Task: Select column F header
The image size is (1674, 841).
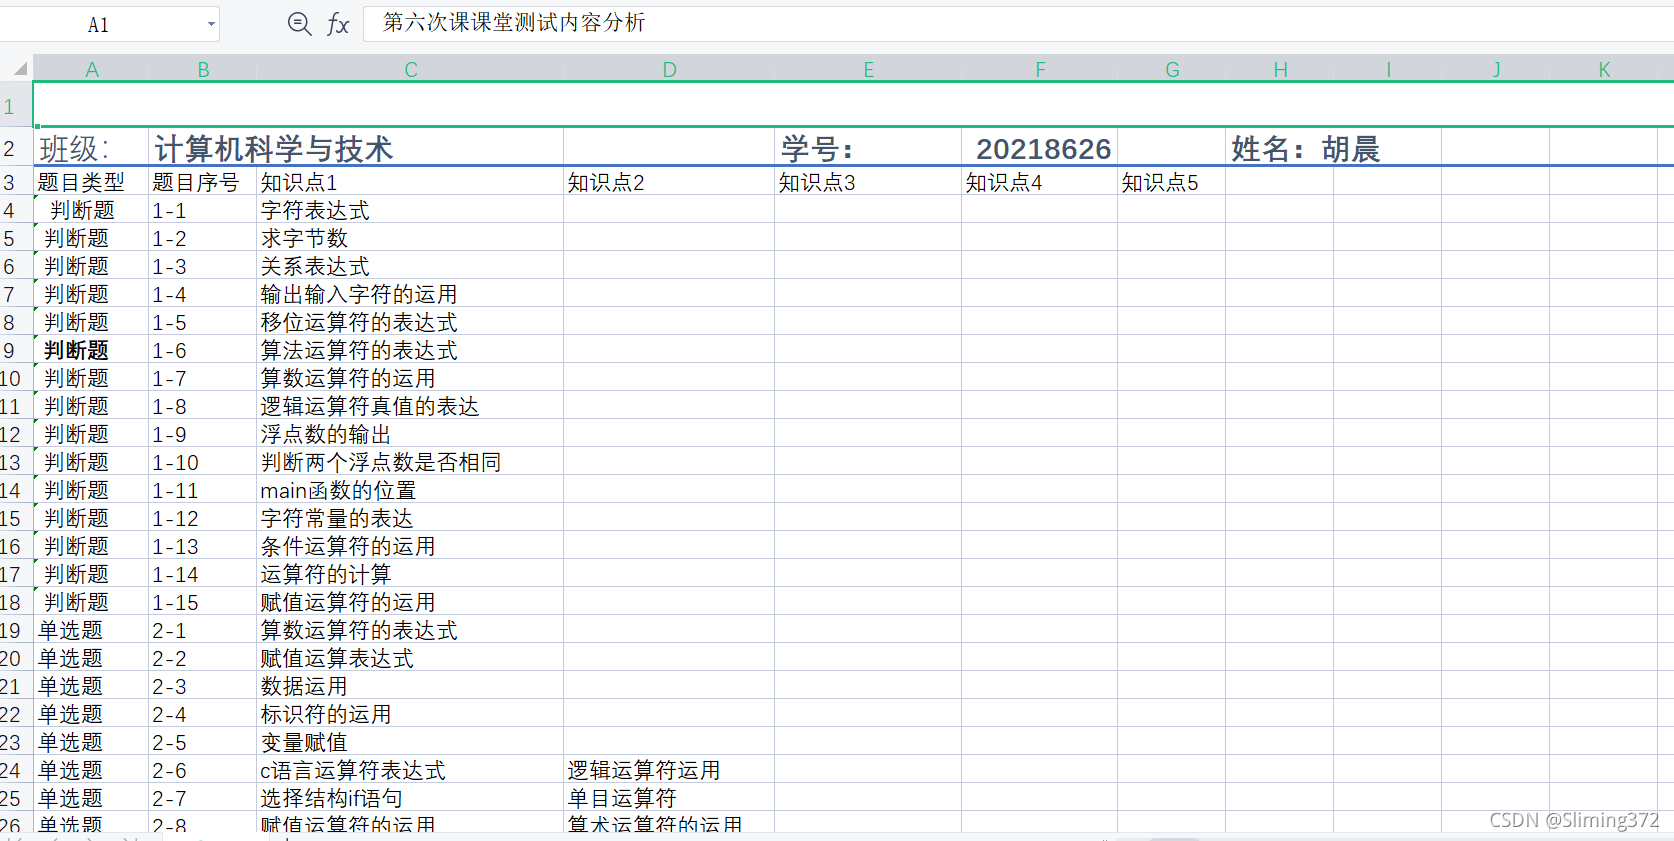Action: (x=1040, y=69)
